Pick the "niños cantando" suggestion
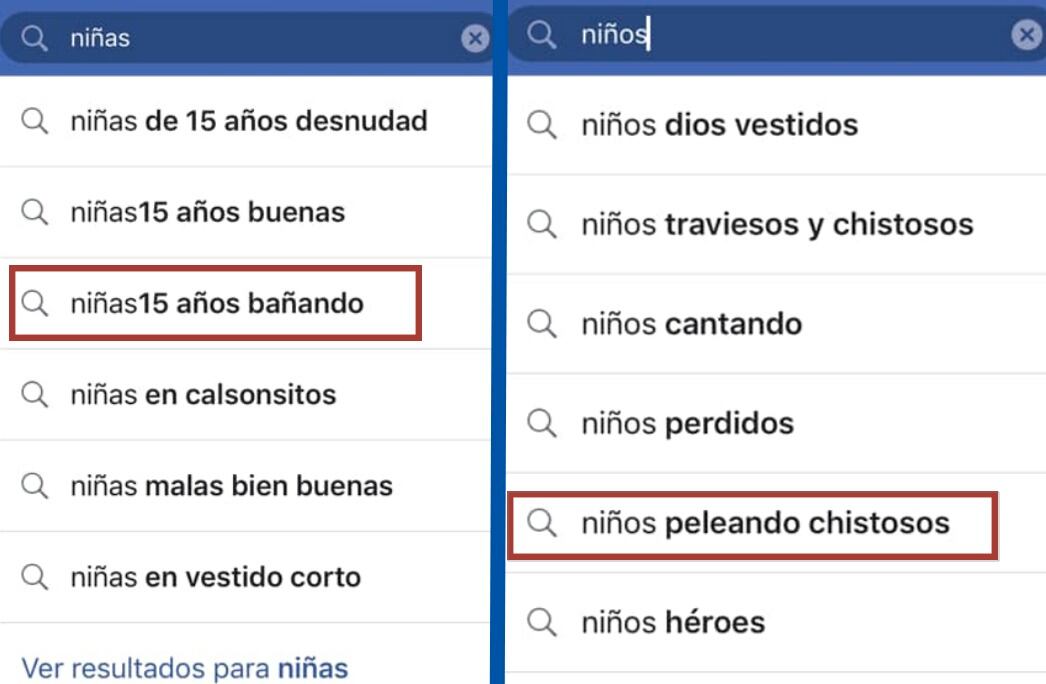Screen dimensions: 1046x684 (692, 324)
